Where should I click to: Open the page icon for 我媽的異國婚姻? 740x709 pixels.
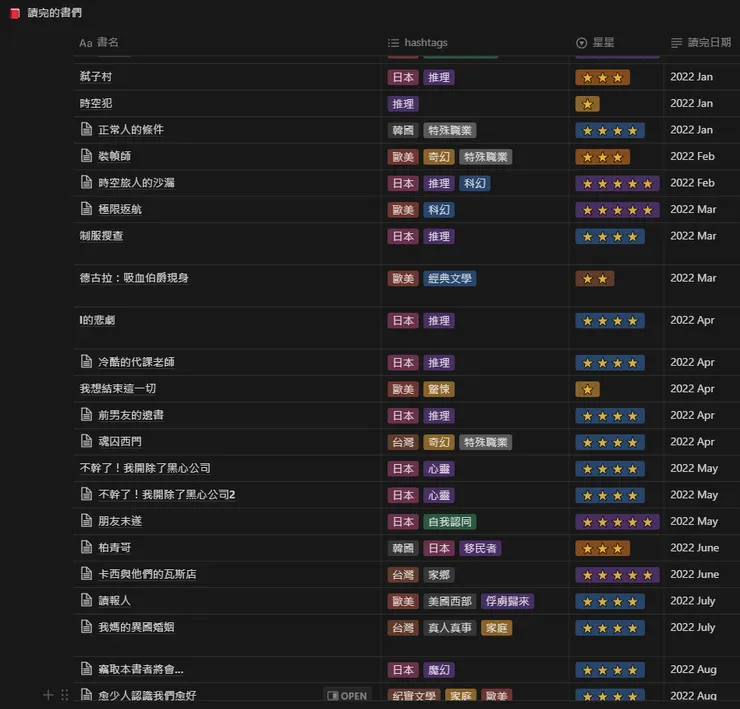tap(86, 626)
